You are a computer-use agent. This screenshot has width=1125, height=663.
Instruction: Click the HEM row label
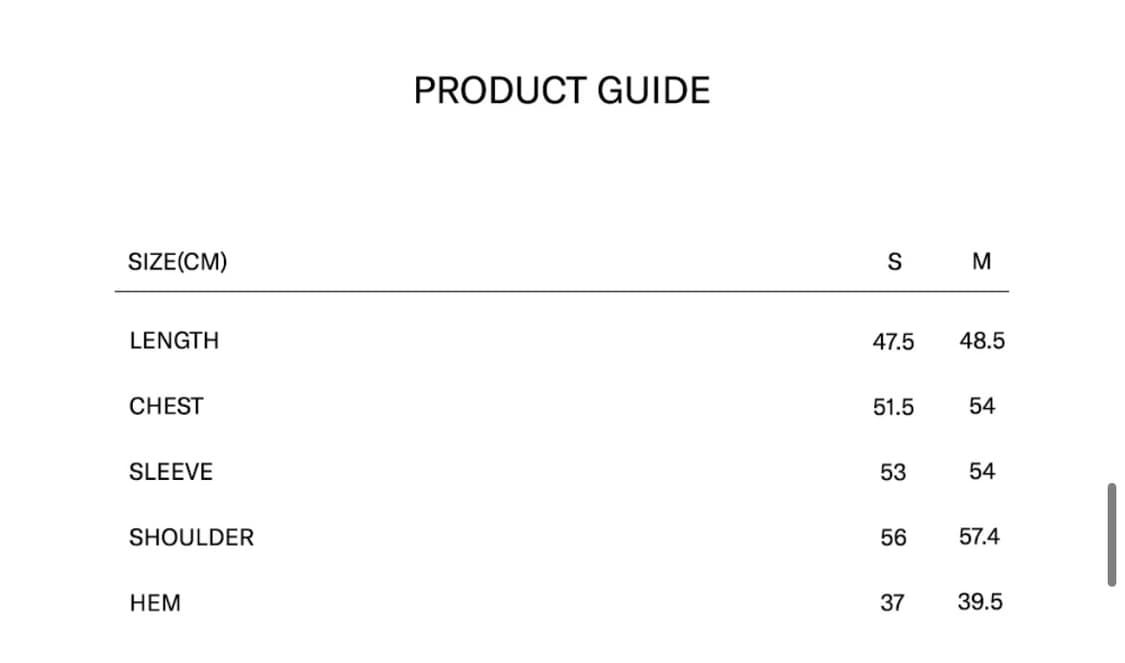[x=155, y=603]
